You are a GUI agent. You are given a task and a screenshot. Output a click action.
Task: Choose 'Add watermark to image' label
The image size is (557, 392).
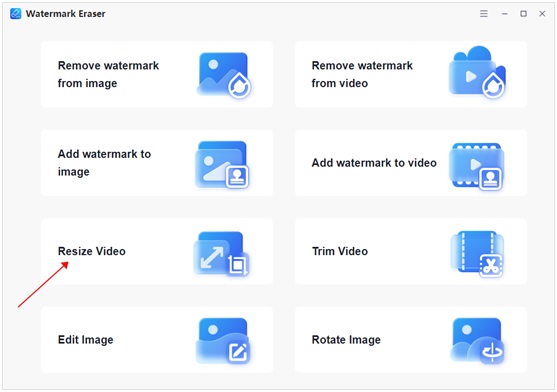104,163
